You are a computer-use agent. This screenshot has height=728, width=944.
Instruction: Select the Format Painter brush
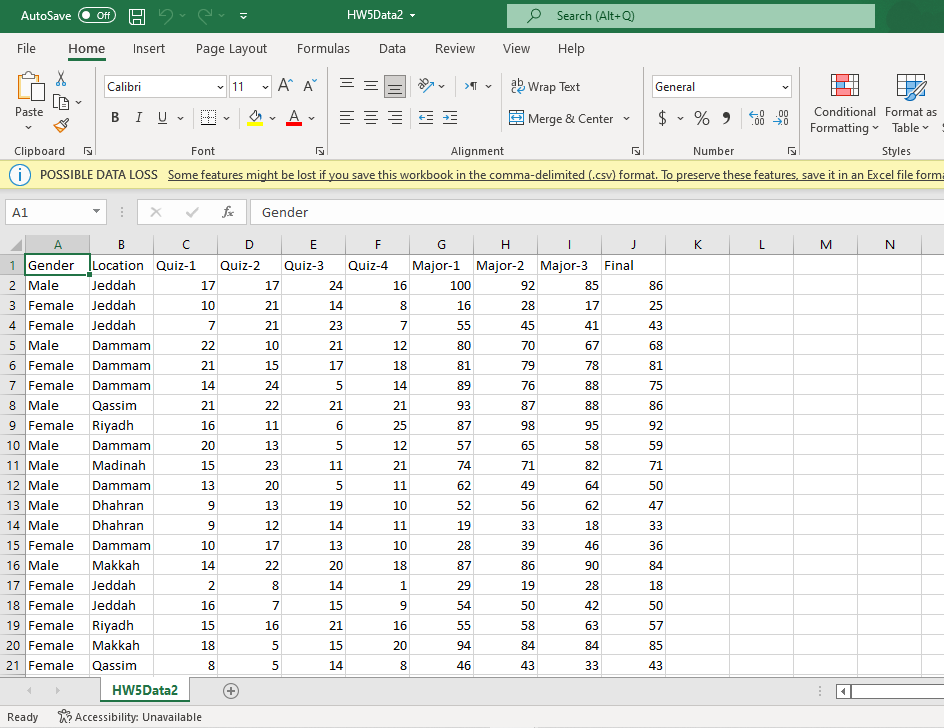(x=61, y=125)
